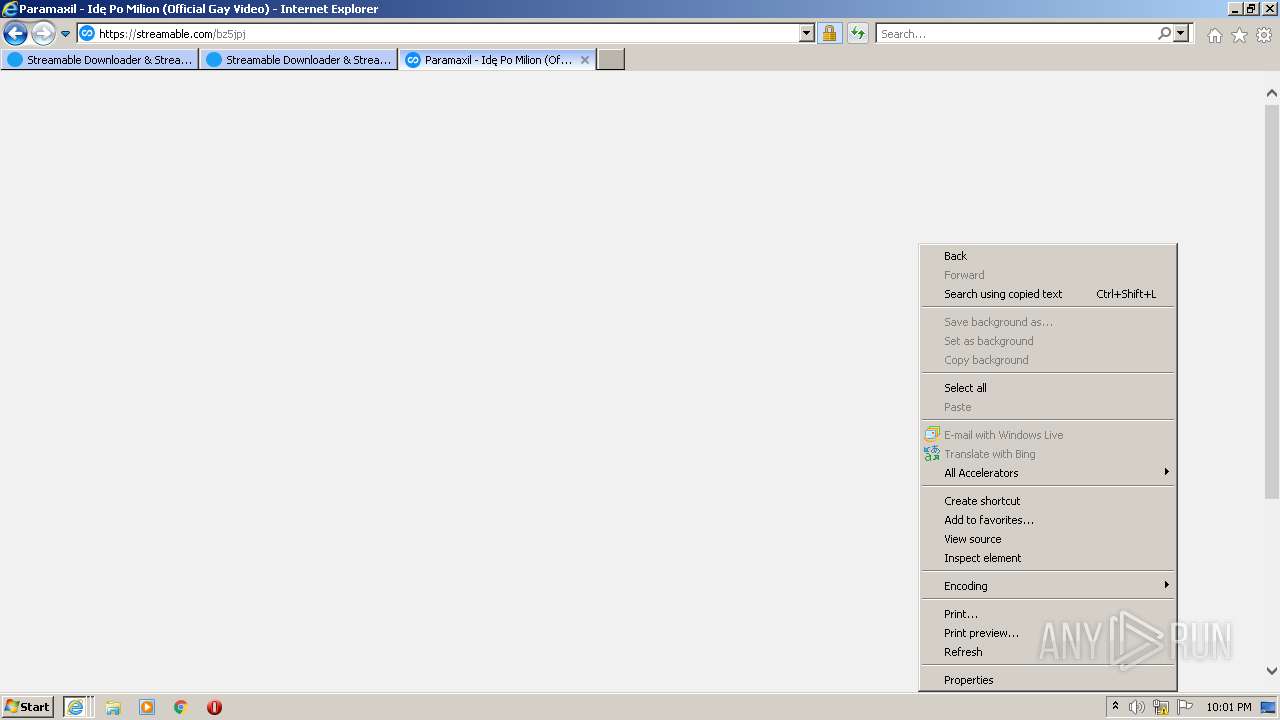Open Action Center flag icon
Image resolution: width=1280 pixels, height=720 pixels.
[x=1185, y=707]
